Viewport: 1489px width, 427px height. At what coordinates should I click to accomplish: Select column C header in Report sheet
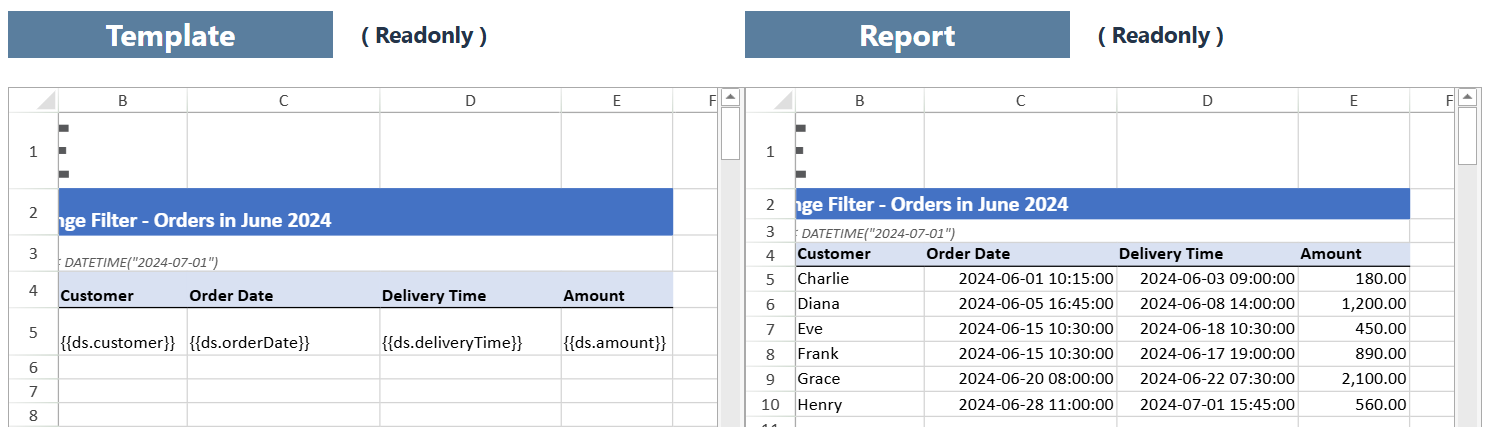(1020, 100)
